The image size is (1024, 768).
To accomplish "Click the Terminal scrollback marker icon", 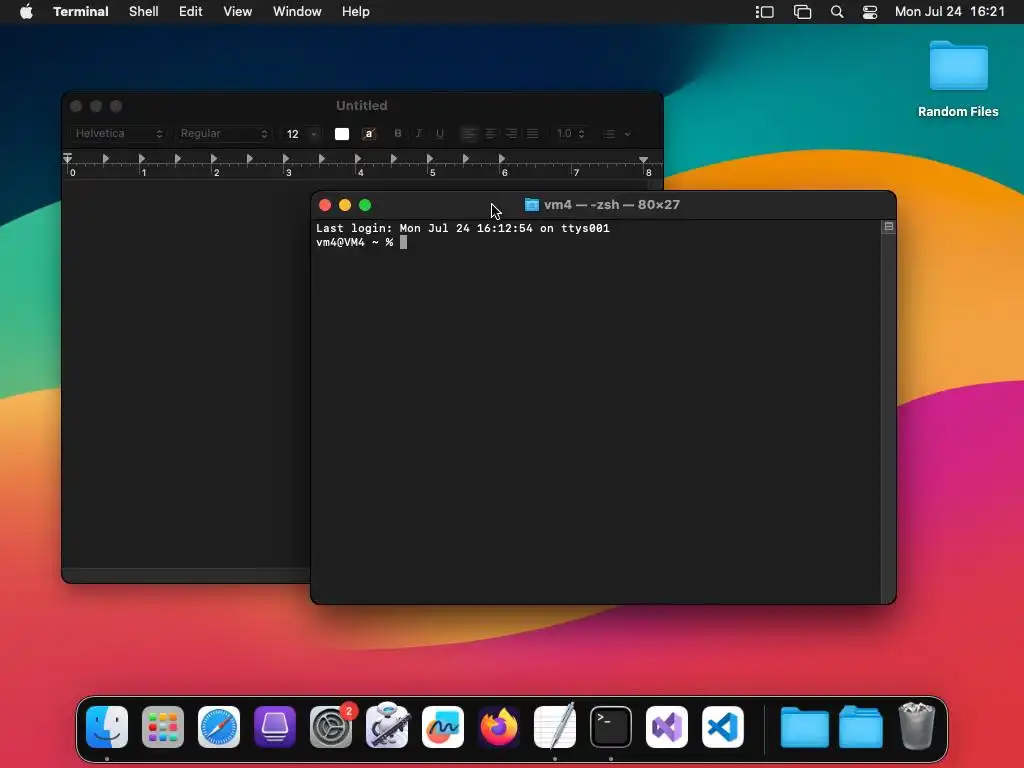I will click(889, 227).
